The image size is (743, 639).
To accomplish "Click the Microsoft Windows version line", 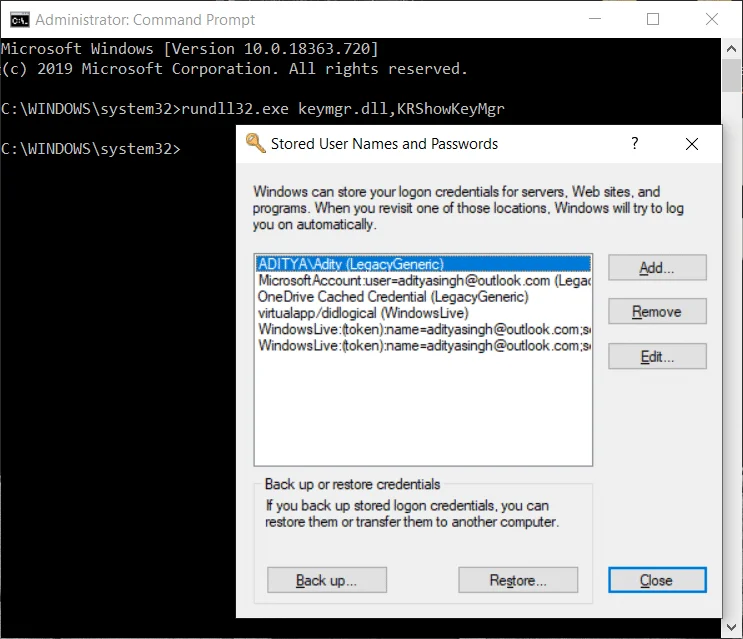I will tap(190, 48).
